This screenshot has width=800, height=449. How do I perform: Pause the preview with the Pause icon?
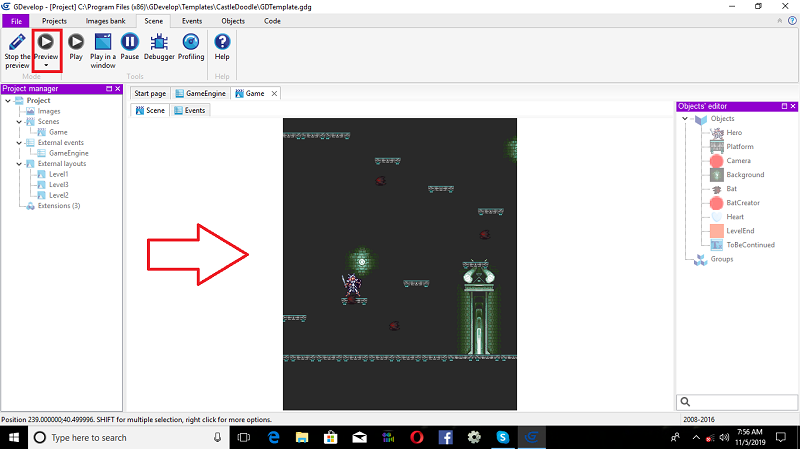[x=130, y=42]
